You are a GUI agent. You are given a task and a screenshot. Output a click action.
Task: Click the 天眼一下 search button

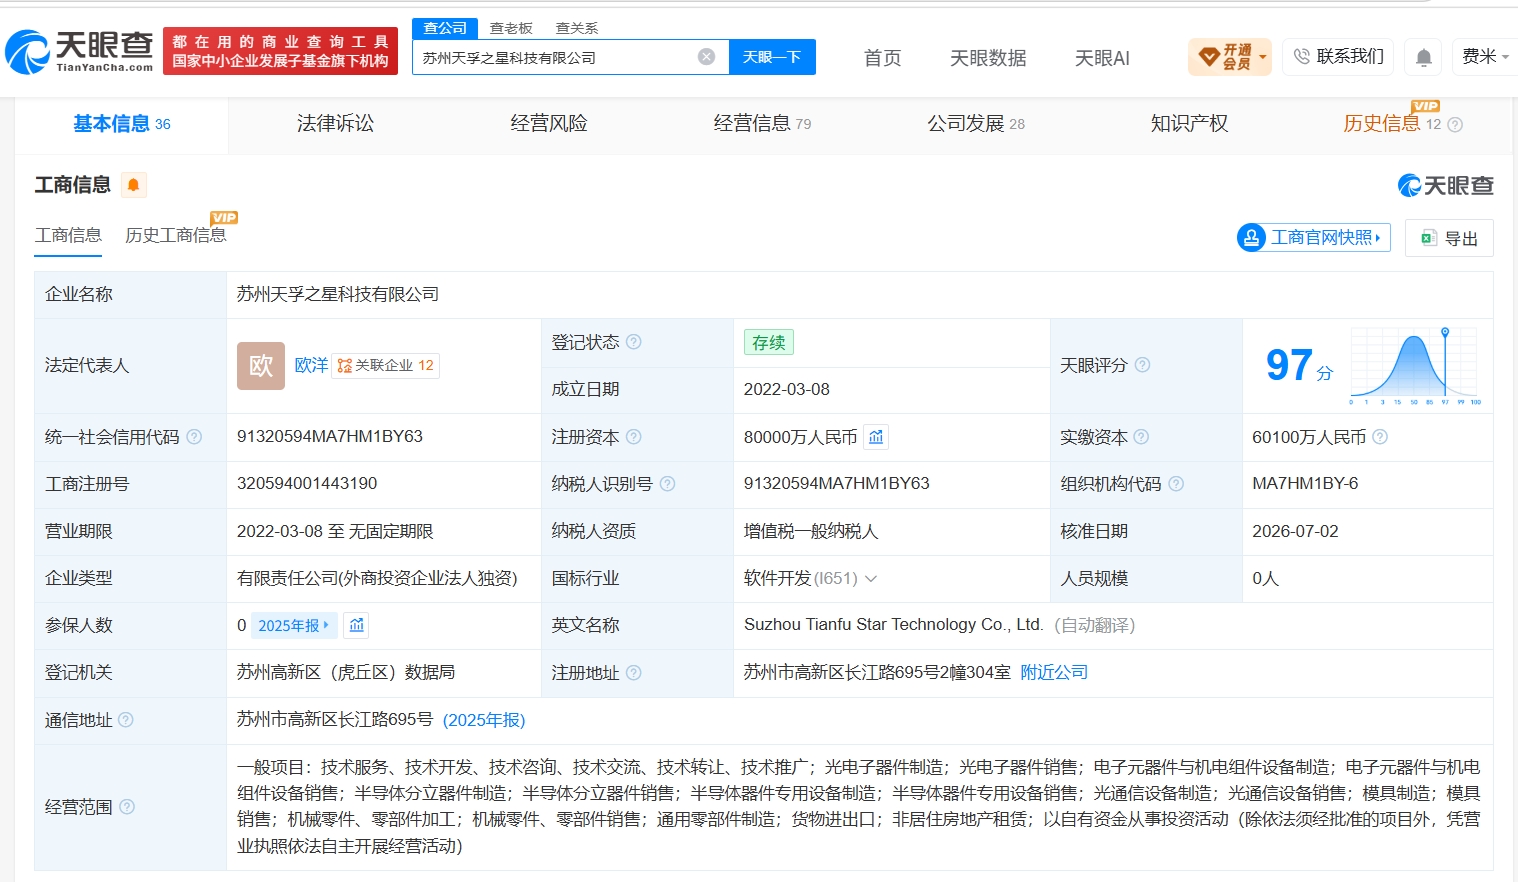click(x=772, y=57)
